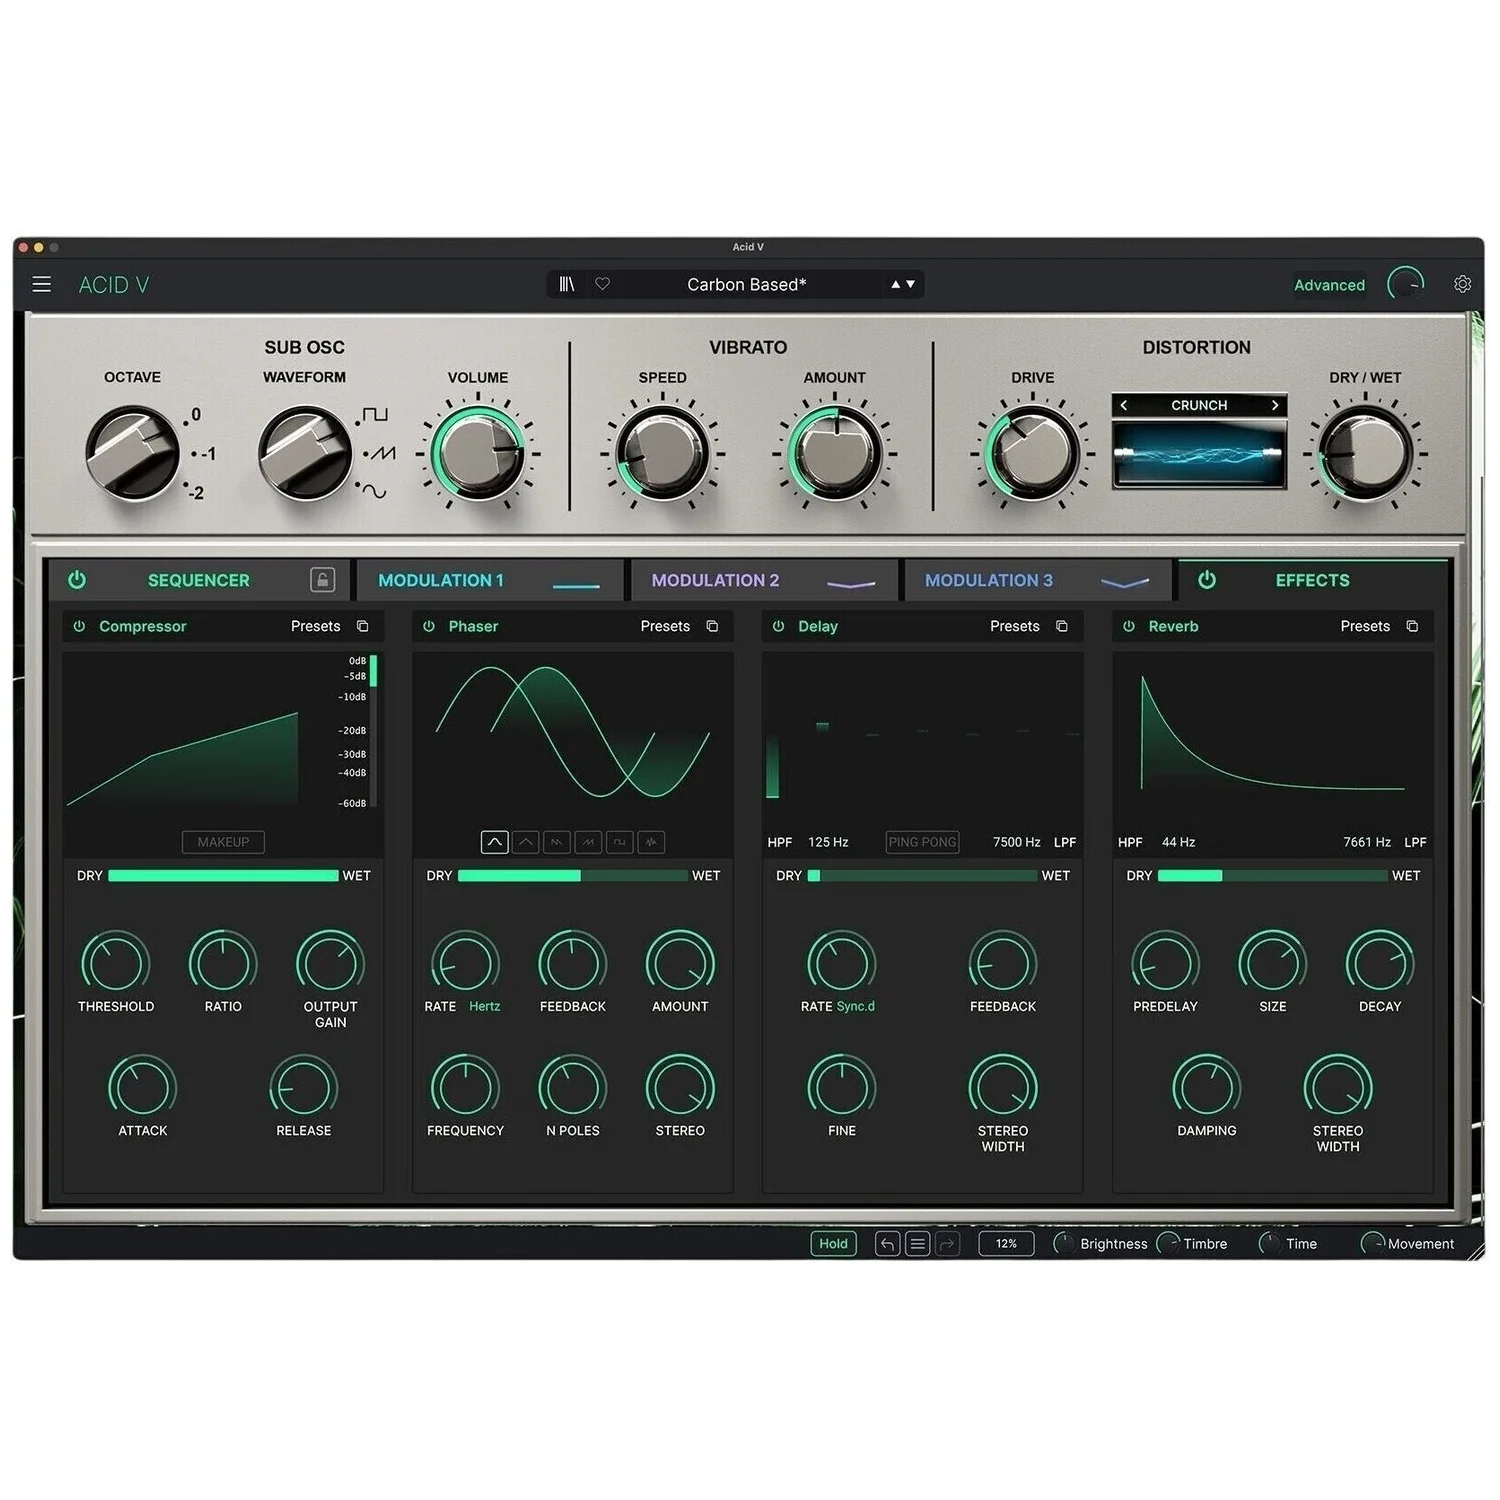Toggle the Hold button
Screen dimensions: 1500x1500
coord(833,1244)
